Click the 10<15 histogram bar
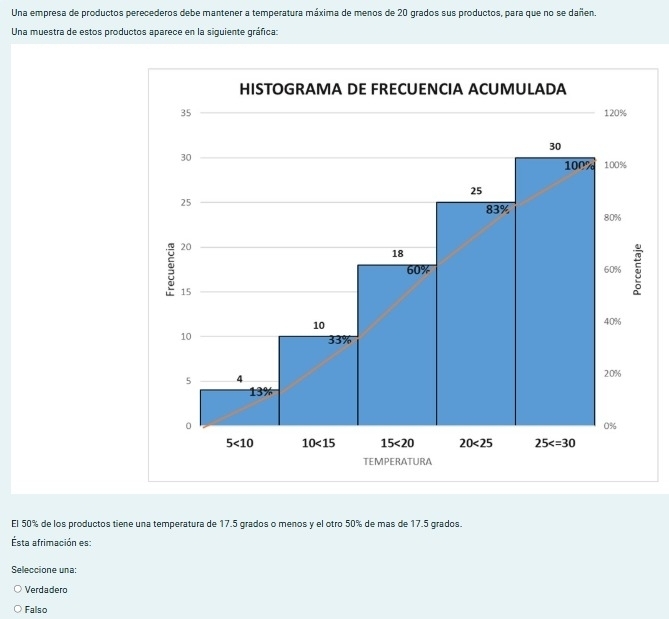The image size is (669, 619). pos(318,385)
